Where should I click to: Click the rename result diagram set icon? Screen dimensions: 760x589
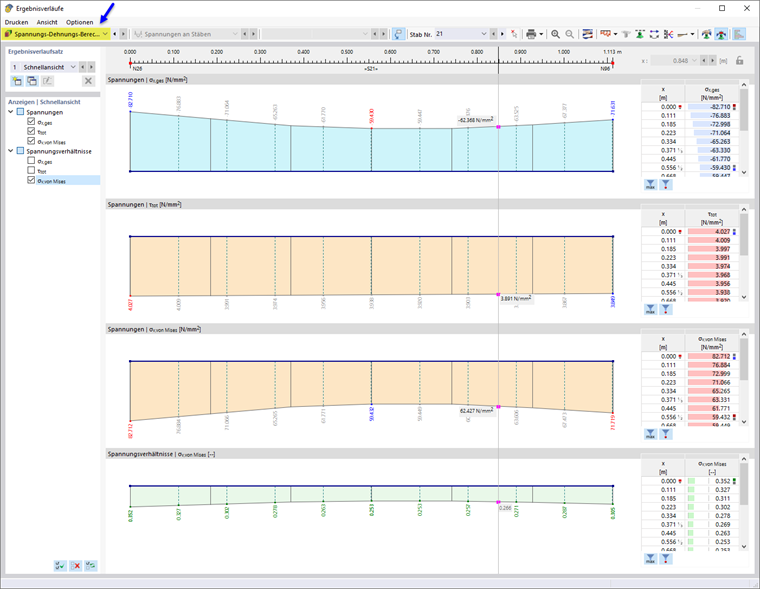point(47,81)
